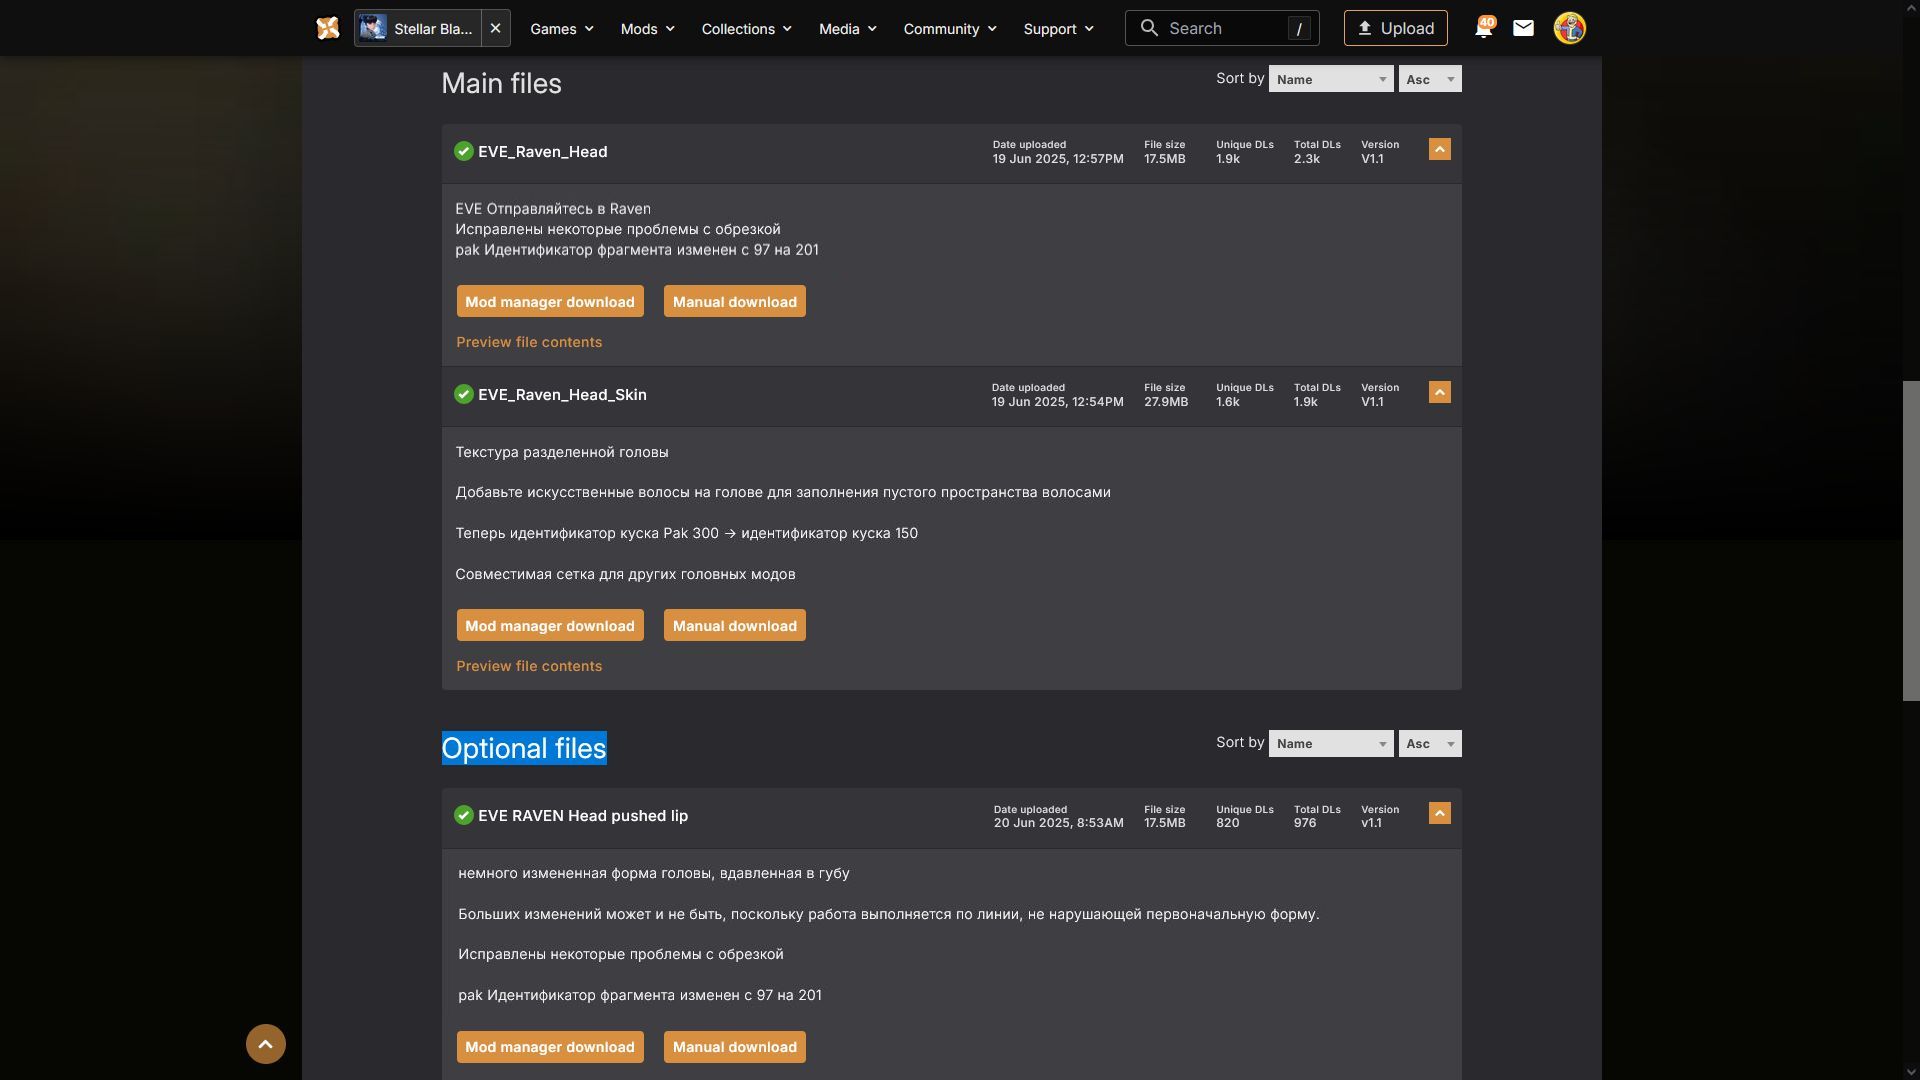Click the EVE RAVEN Head pushed lip title

coord(583,815)
